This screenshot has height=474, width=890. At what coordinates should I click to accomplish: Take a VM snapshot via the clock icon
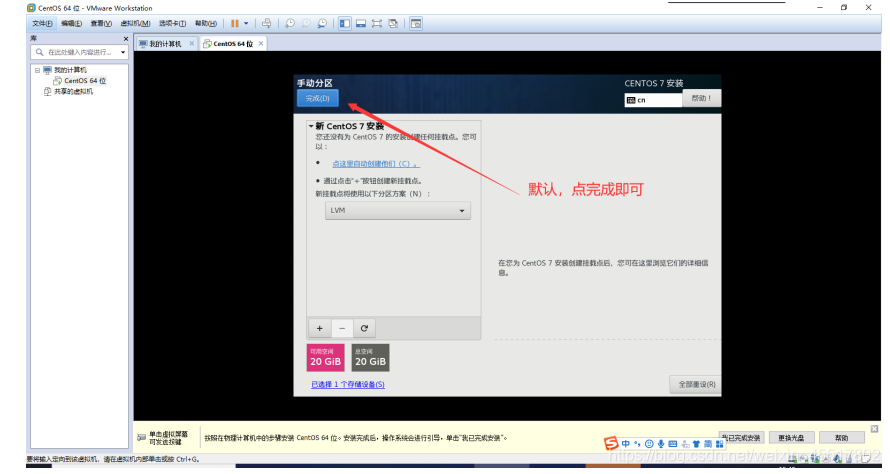coord(289,23)
